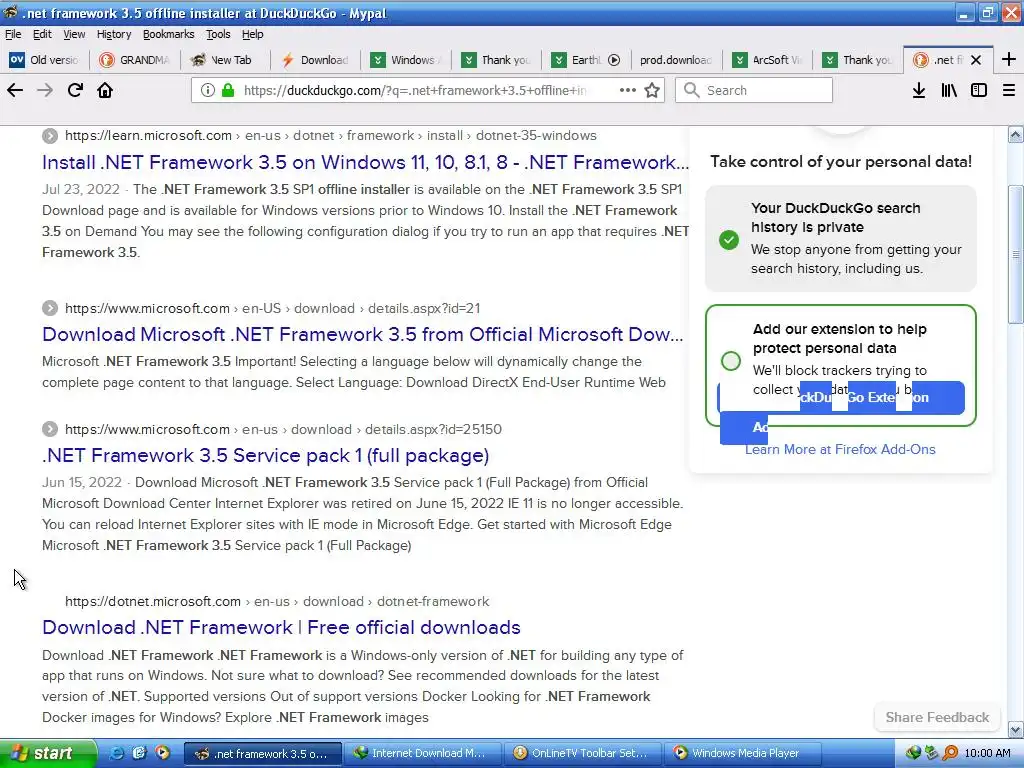Screen dimensions: 1024x768
Task: Open the Tools menu
Action: [x=218, y=34]
